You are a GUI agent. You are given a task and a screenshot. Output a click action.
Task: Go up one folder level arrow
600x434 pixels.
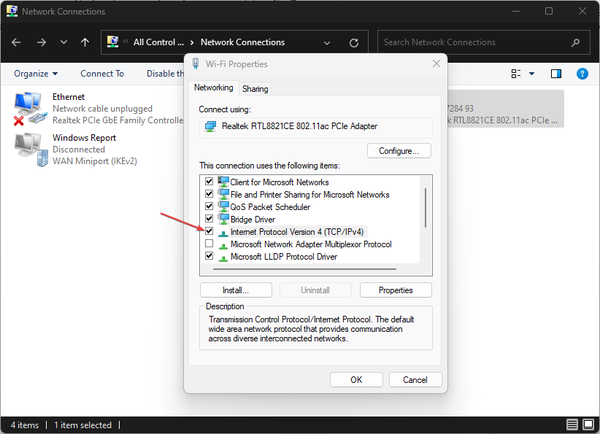click(x=85, y=42)
